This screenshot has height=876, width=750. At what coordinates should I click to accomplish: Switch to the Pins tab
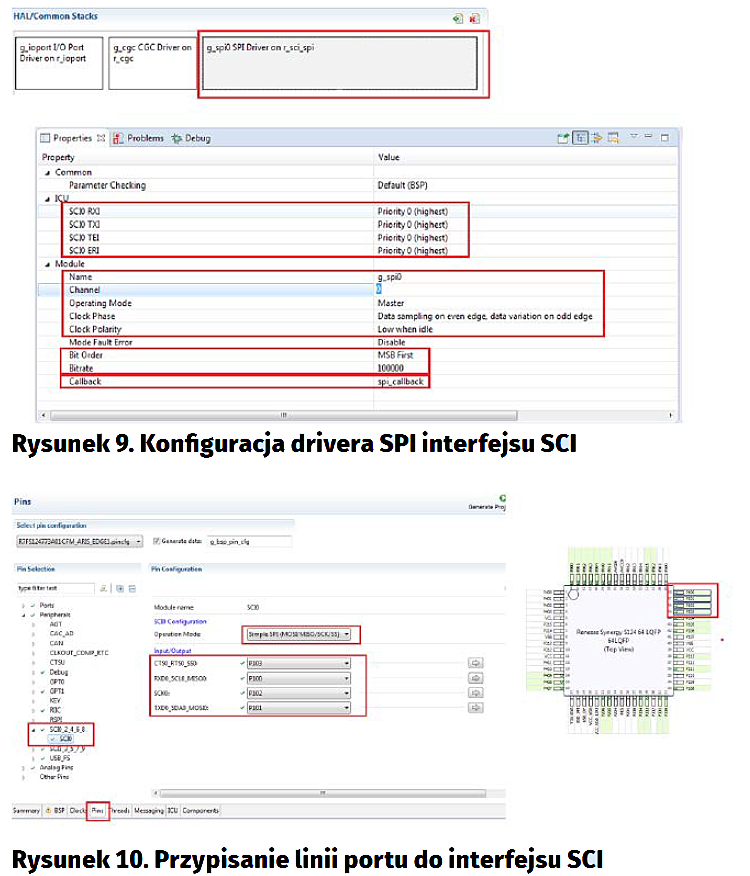(97, 810)
